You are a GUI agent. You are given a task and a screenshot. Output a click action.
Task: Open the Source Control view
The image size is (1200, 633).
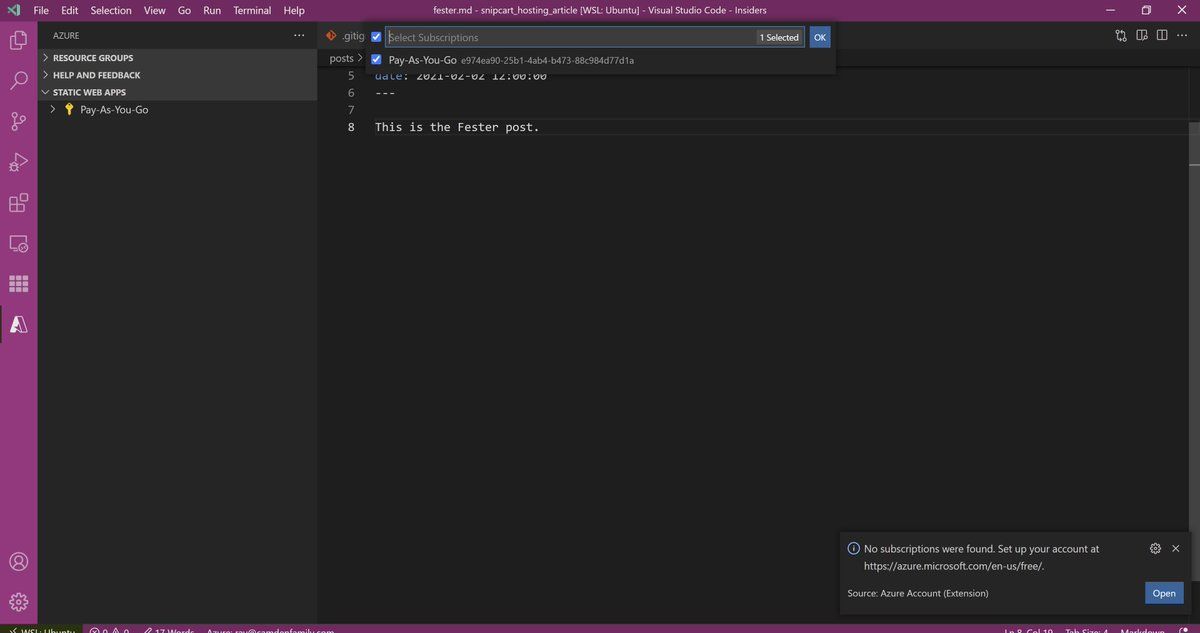[x=18, y=122]
